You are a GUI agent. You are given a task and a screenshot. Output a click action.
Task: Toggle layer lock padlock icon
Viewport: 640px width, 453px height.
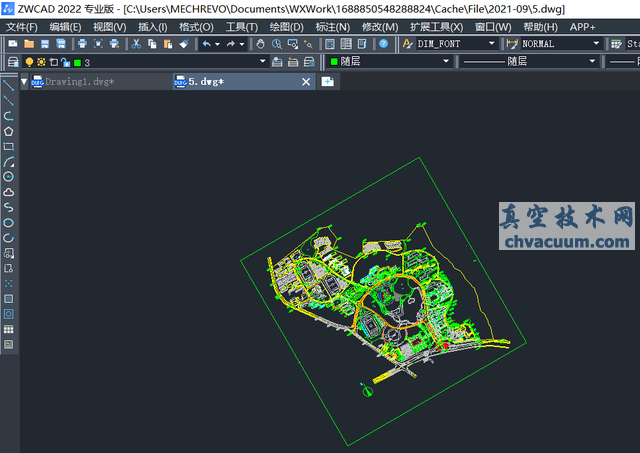64,62
